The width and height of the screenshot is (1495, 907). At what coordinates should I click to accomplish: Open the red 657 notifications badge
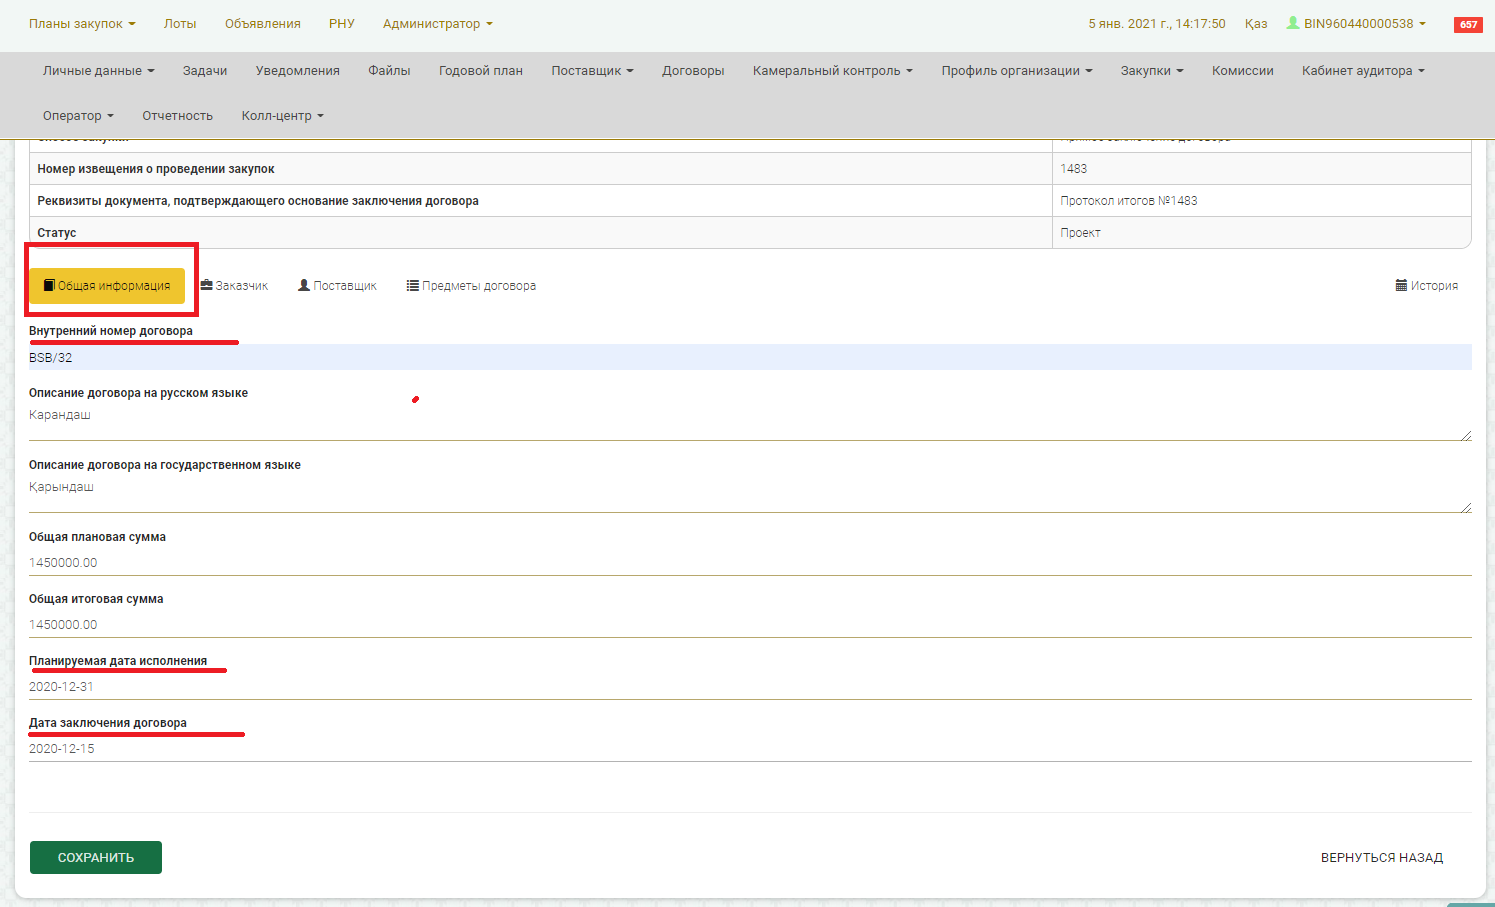(1467, 25)
